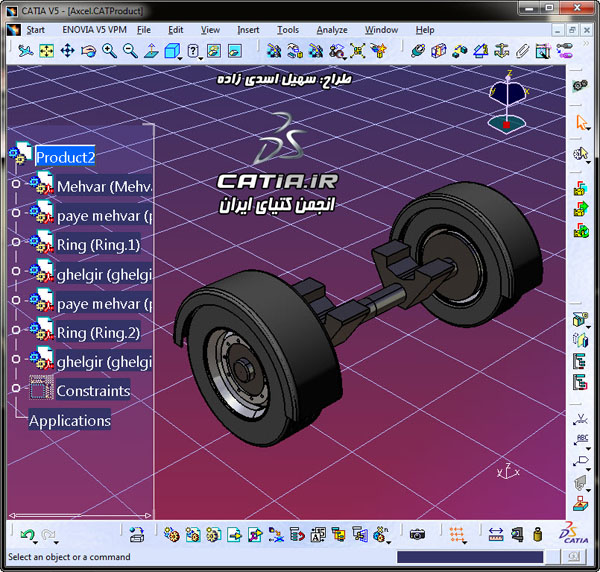Open the File menu
The image size is (600, 572).
point(144,30)
